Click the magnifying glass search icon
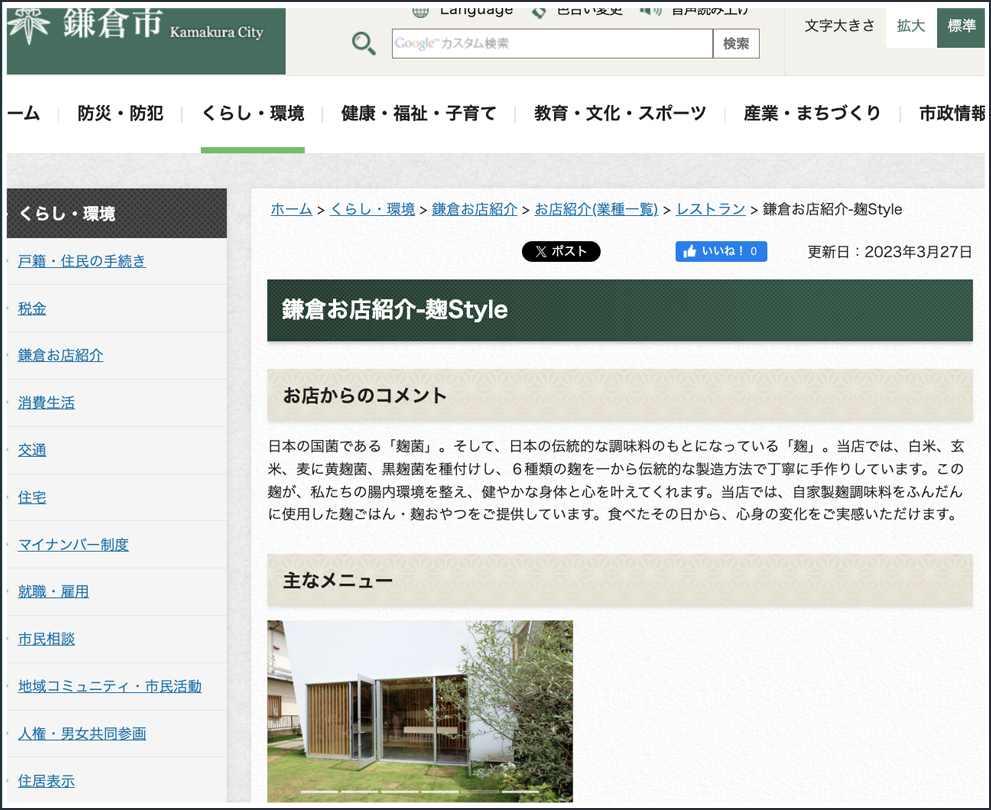Viewport: 991px width, 810px height. (364, 44)
